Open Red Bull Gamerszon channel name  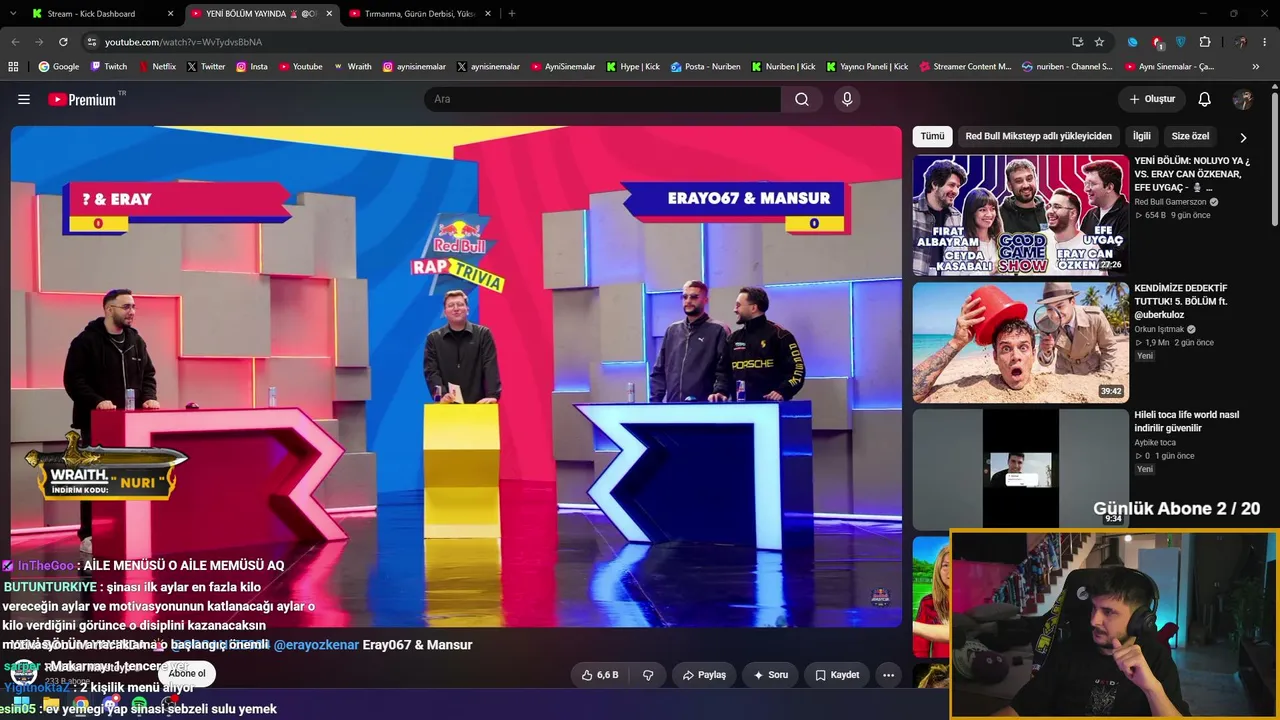pyautogui.click(x=1170, y=202)
